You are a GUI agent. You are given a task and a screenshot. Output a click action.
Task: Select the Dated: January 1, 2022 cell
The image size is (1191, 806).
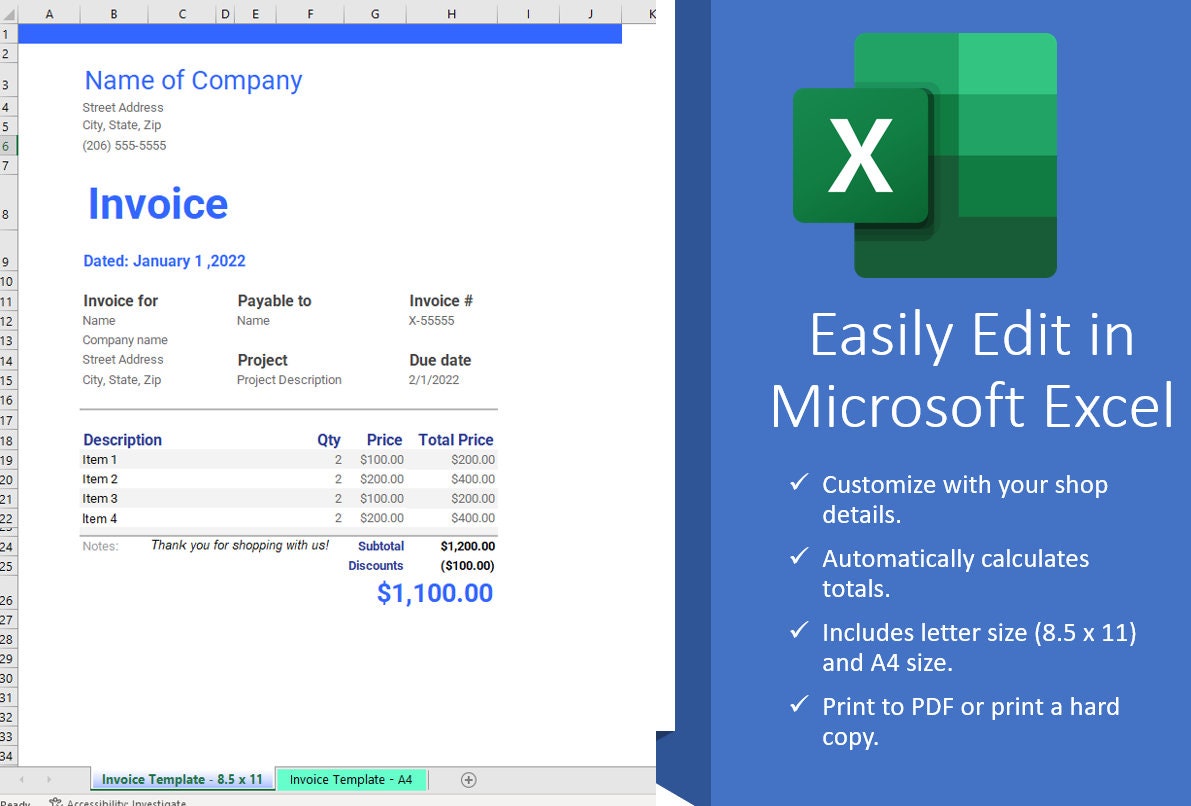(x=164, y=261)
